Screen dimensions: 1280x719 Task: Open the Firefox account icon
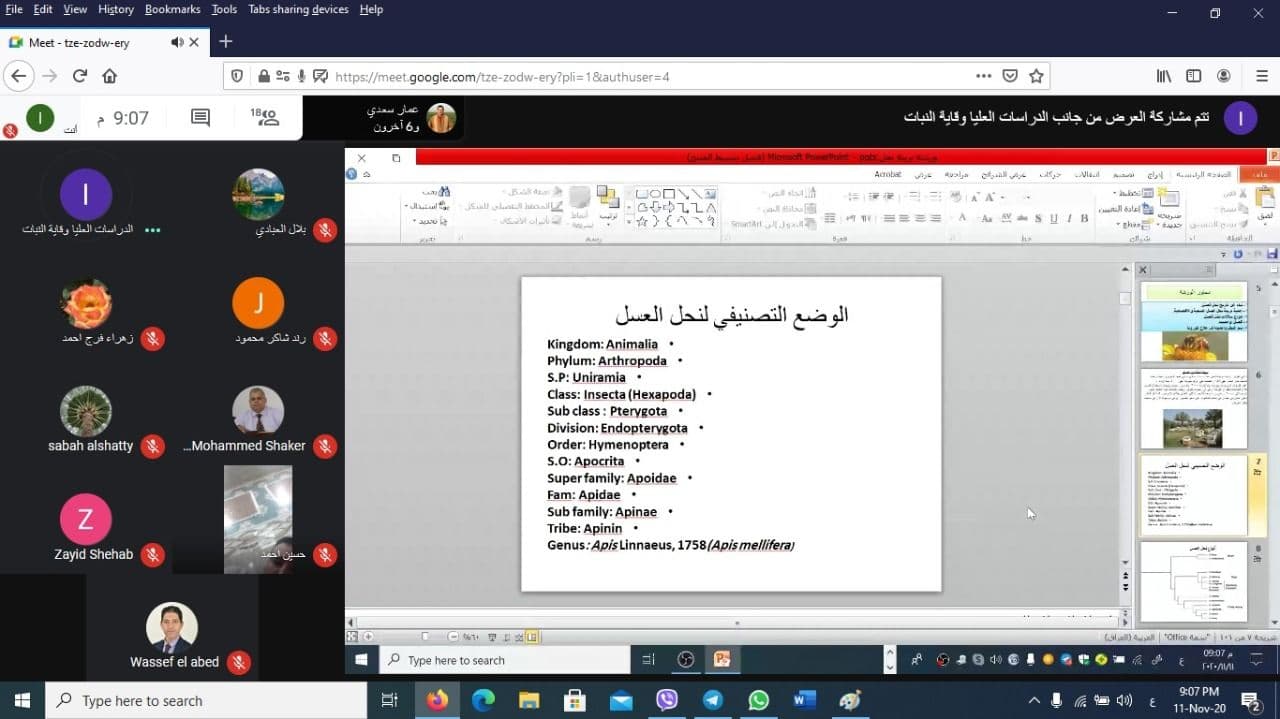tap(1223, 76)
